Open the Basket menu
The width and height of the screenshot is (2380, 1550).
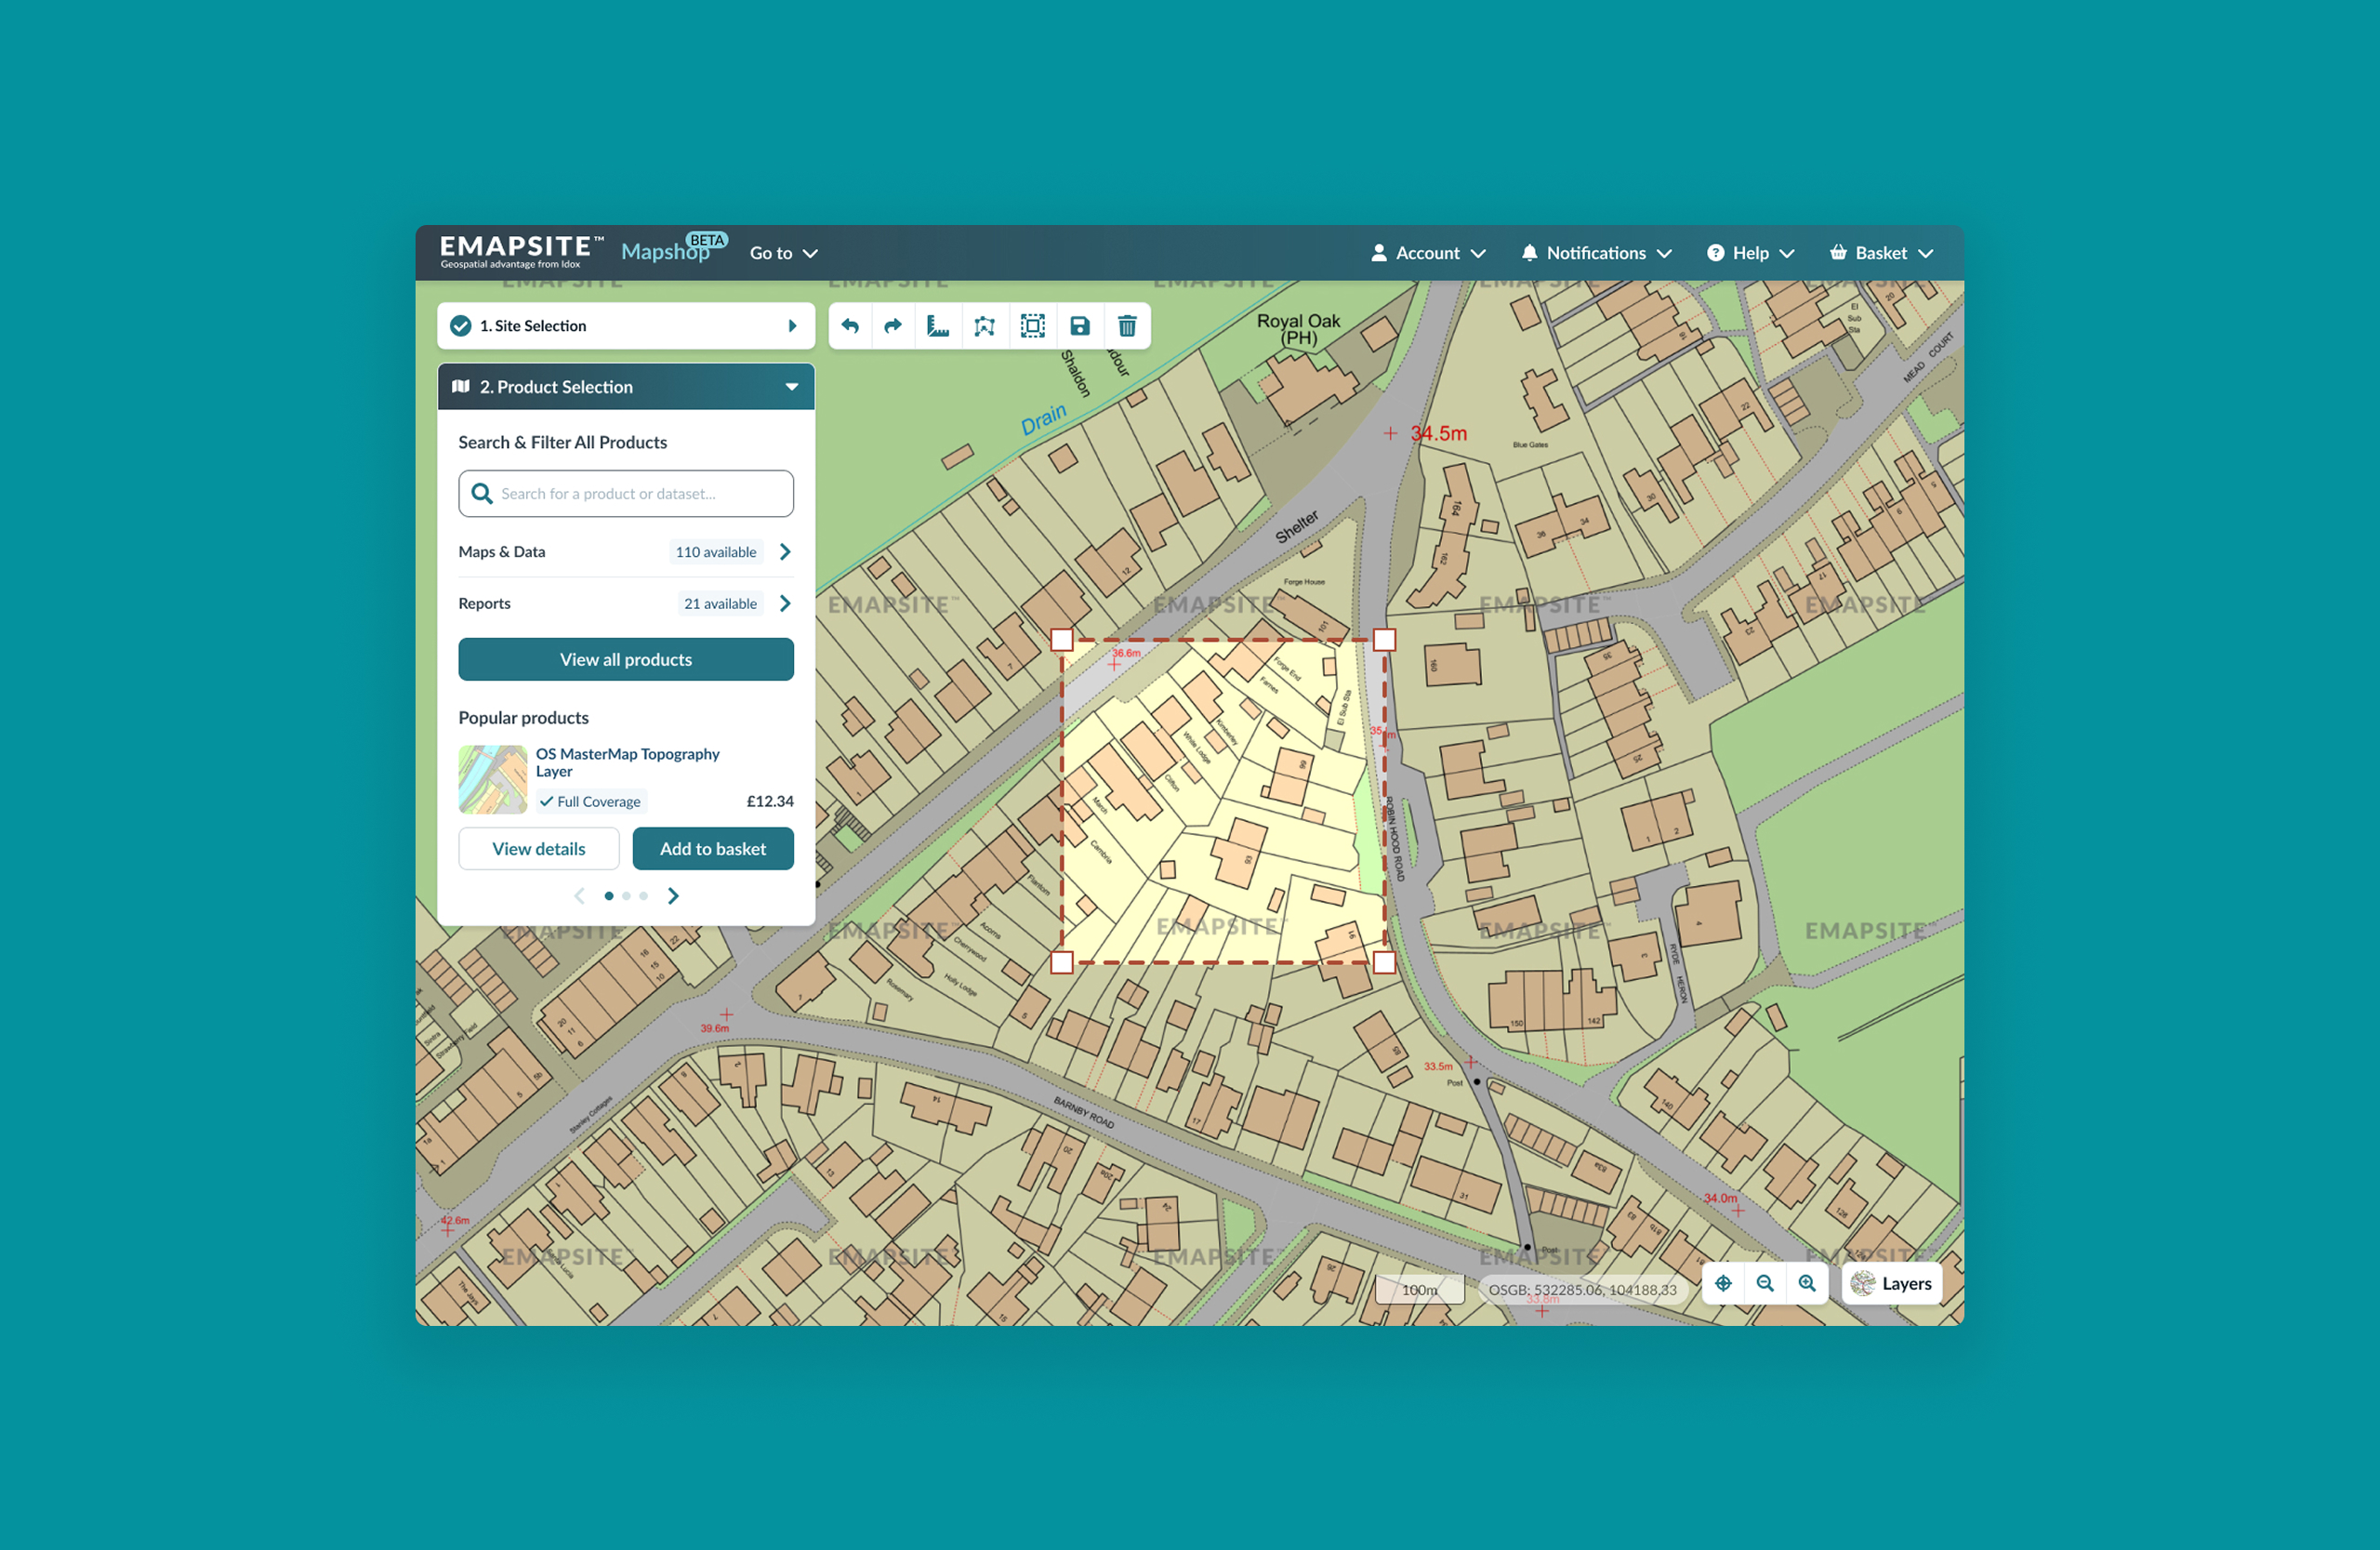point(1881,253)
